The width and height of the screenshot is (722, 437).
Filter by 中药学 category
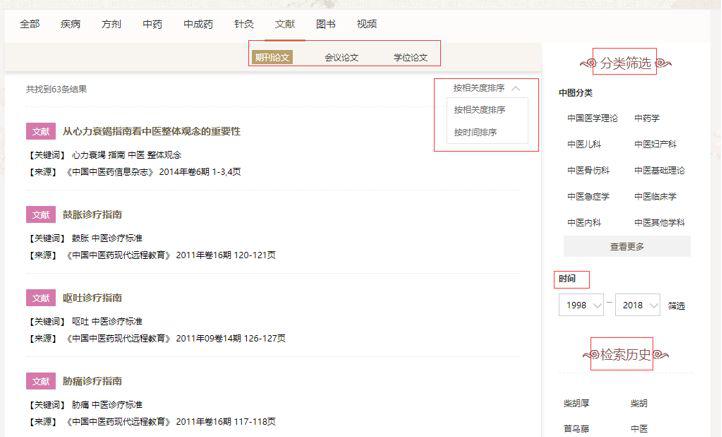click(647, 118)
